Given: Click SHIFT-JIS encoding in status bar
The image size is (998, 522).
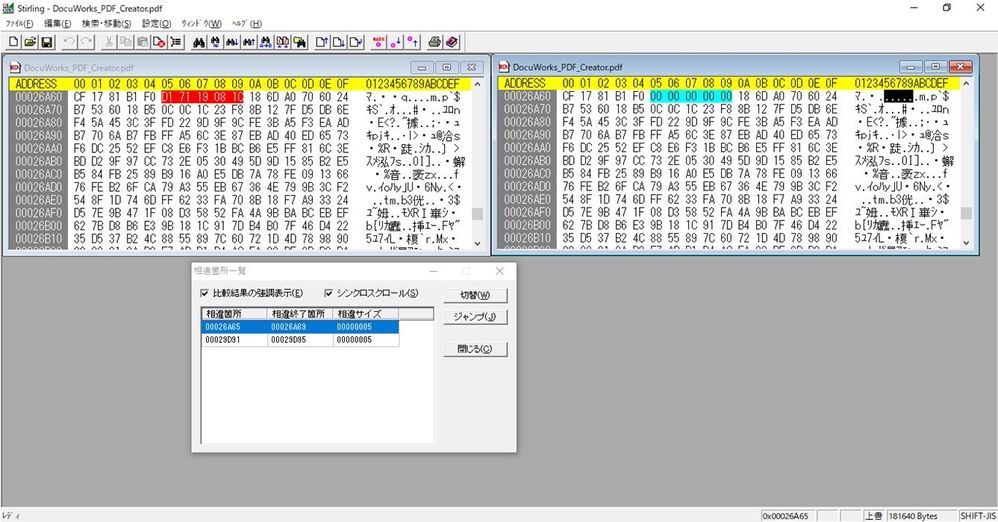Looking at the screenshot, I should click(x=978, y=516).
